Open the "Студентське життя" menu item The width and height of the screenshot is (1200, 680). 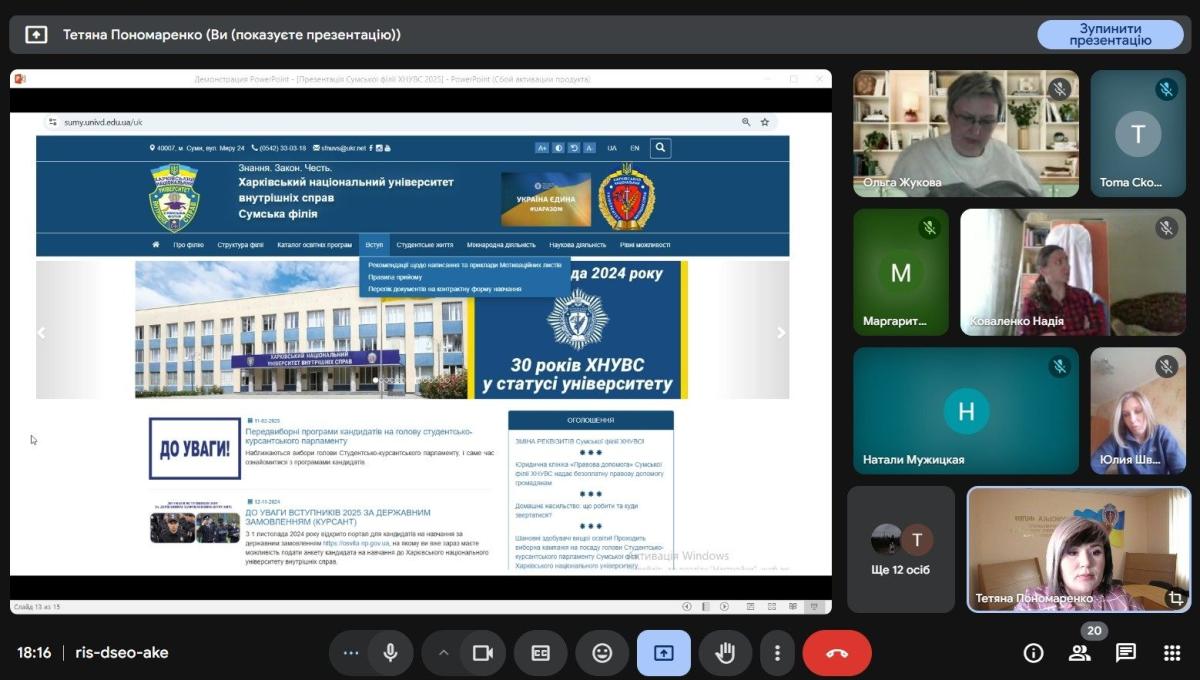pos(424,244)
